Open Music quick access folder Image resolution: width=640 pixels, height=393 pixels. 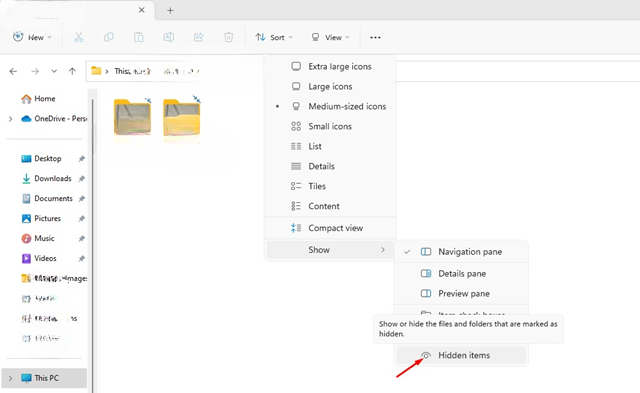coord(38,238)
